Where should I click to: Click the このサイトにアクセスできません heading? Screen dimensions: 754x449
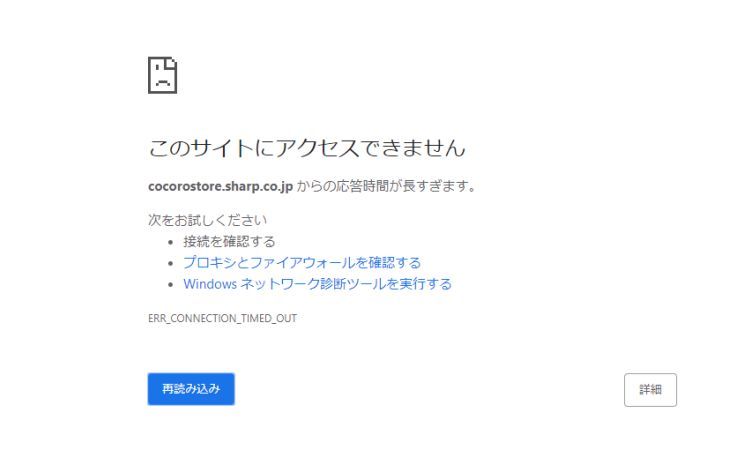coord(307,148)
